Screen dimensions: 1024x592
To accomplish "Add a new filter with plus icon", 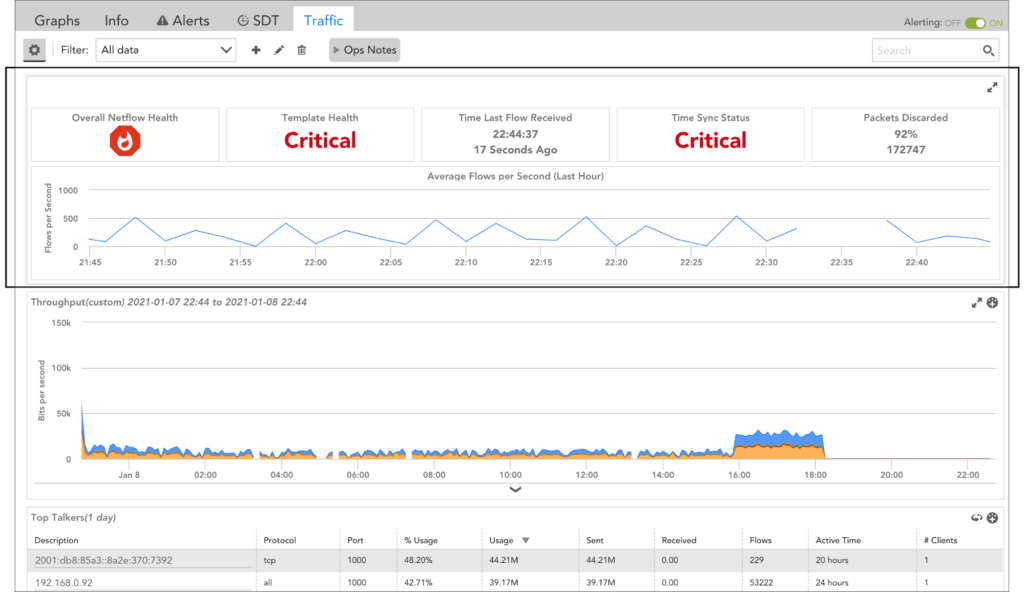I will (256, 50).
